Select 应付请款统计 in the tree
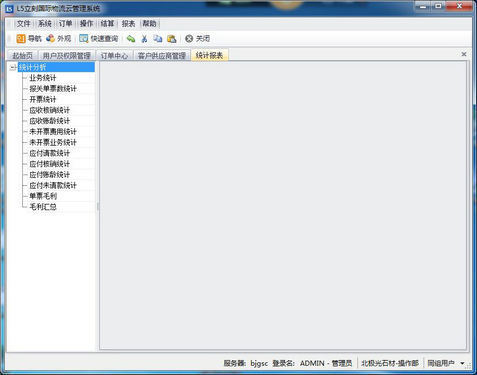The height and width of the screenshot is (375, 477). (x=50, y=153)
